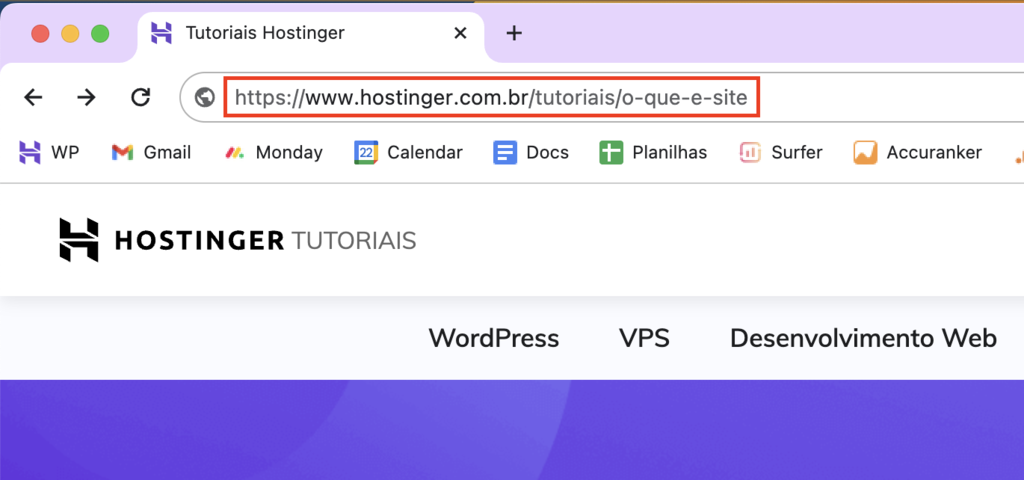
Task: Open the Surfer bookmark
Action: [x=780, y=153]
